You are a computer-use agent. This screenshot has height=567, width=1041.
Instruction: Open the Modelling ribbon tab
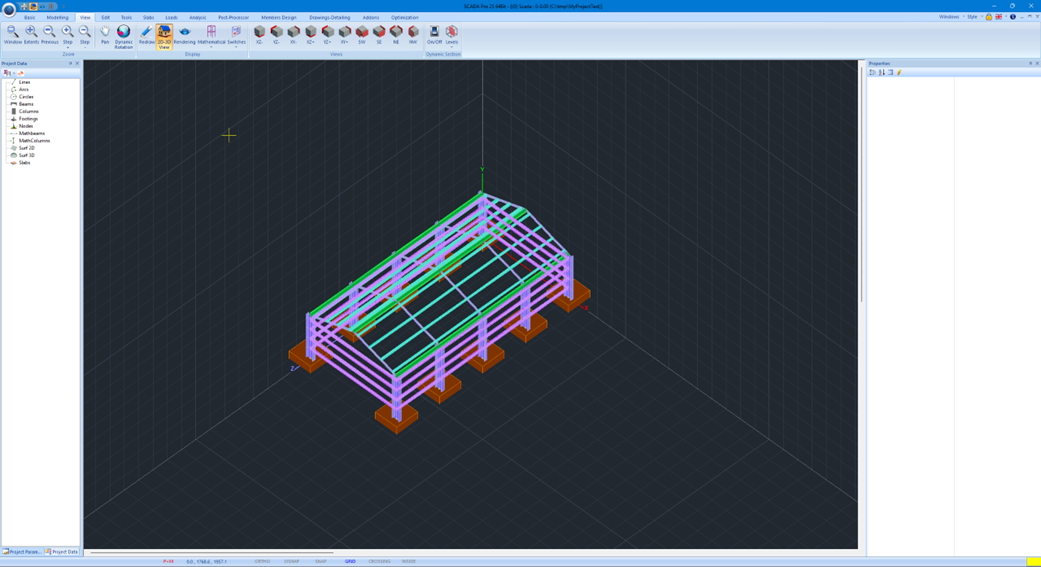tap(58, 17)
